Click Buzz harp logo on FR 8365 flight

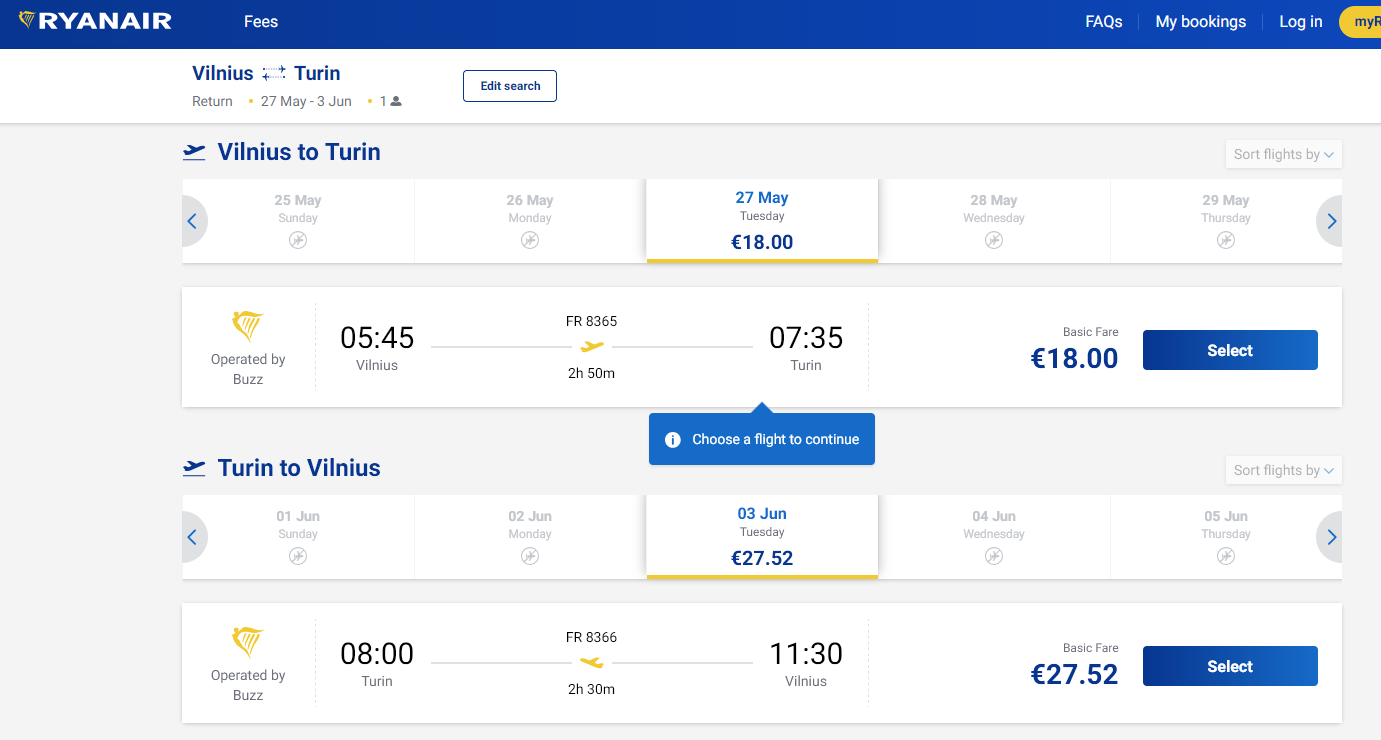(248, 327)
